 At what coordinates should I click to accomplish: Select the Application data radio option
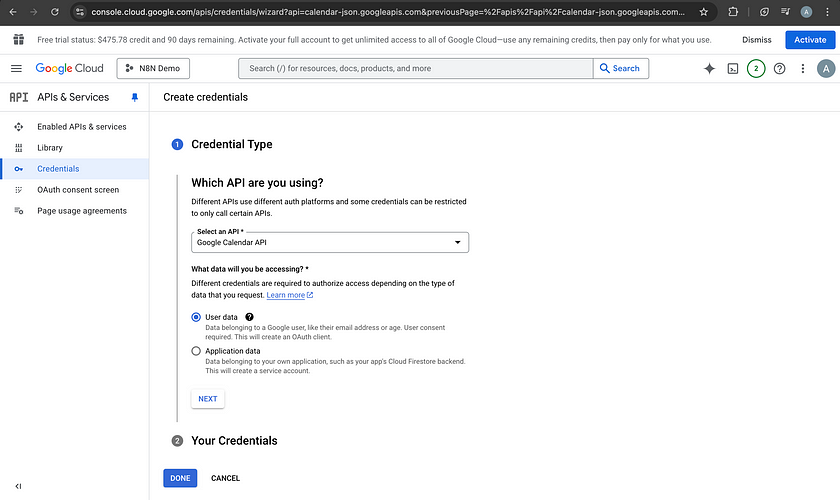[196, 351]
